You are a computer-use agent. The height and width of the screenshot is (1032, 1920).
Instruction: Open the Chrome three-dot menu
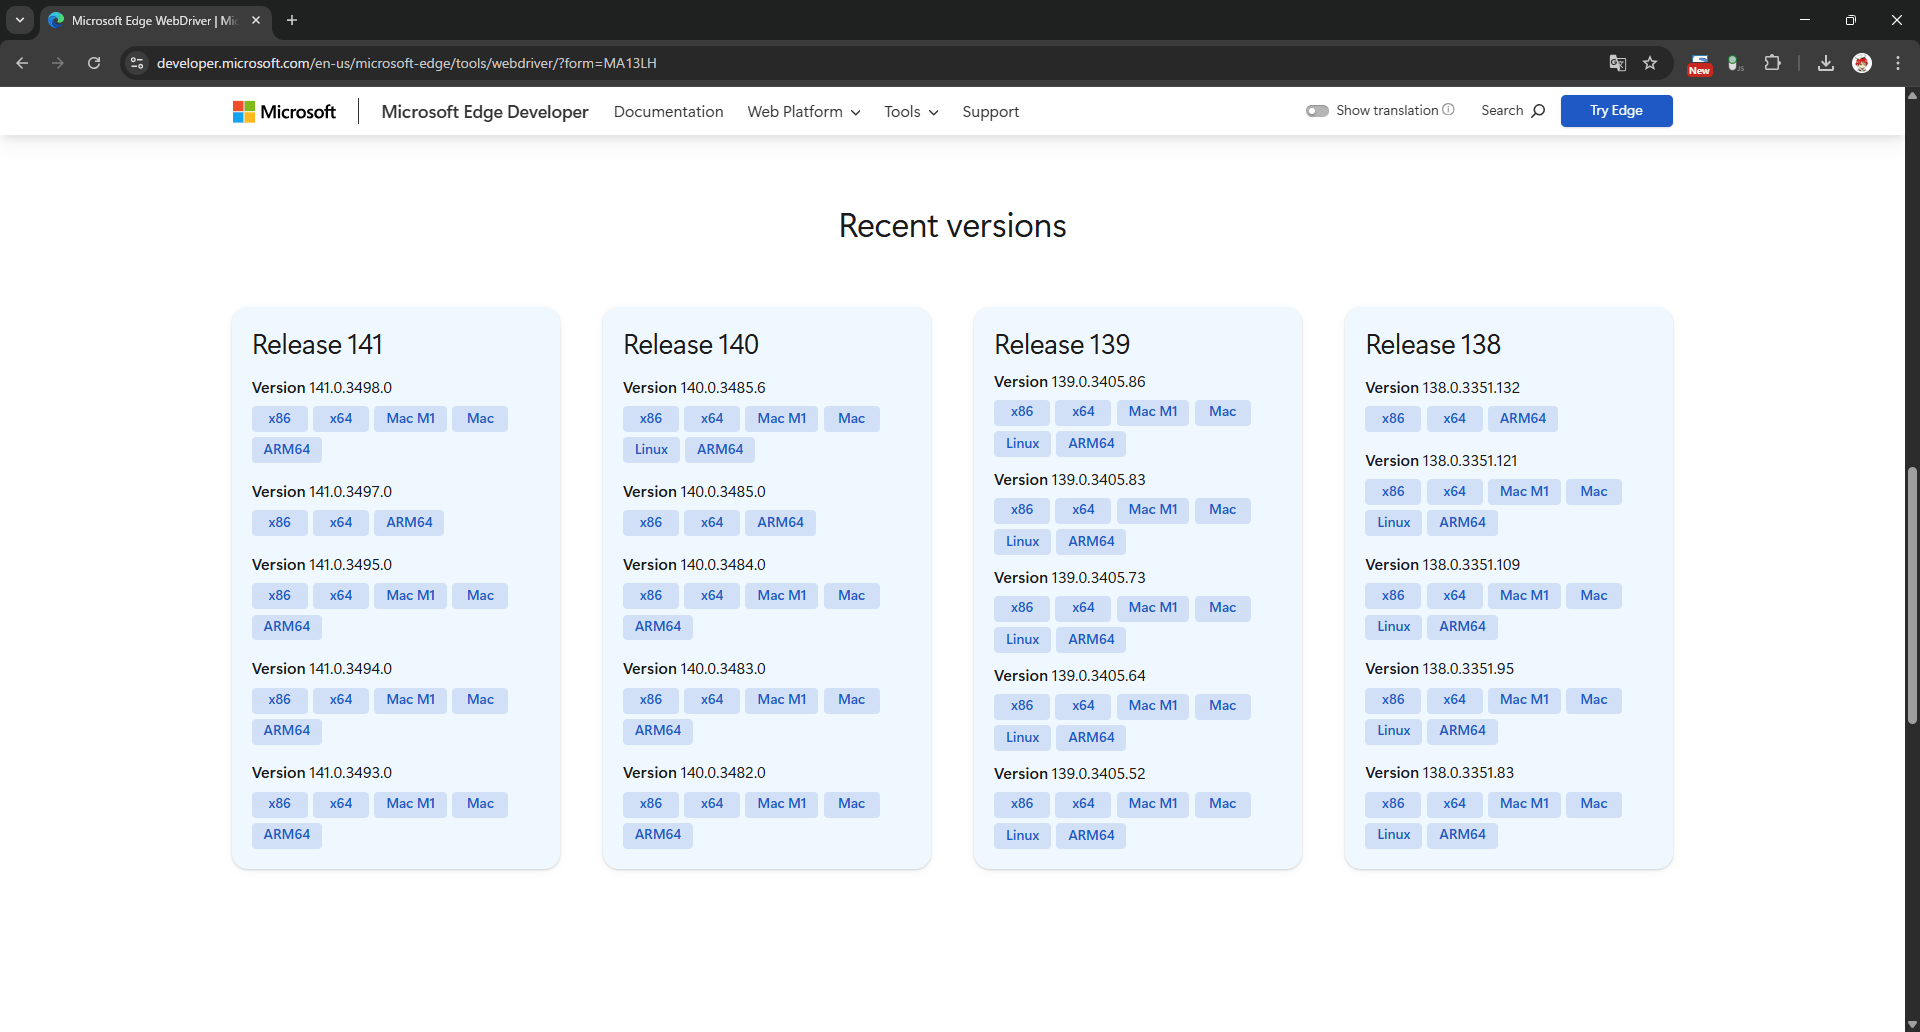1898,63
